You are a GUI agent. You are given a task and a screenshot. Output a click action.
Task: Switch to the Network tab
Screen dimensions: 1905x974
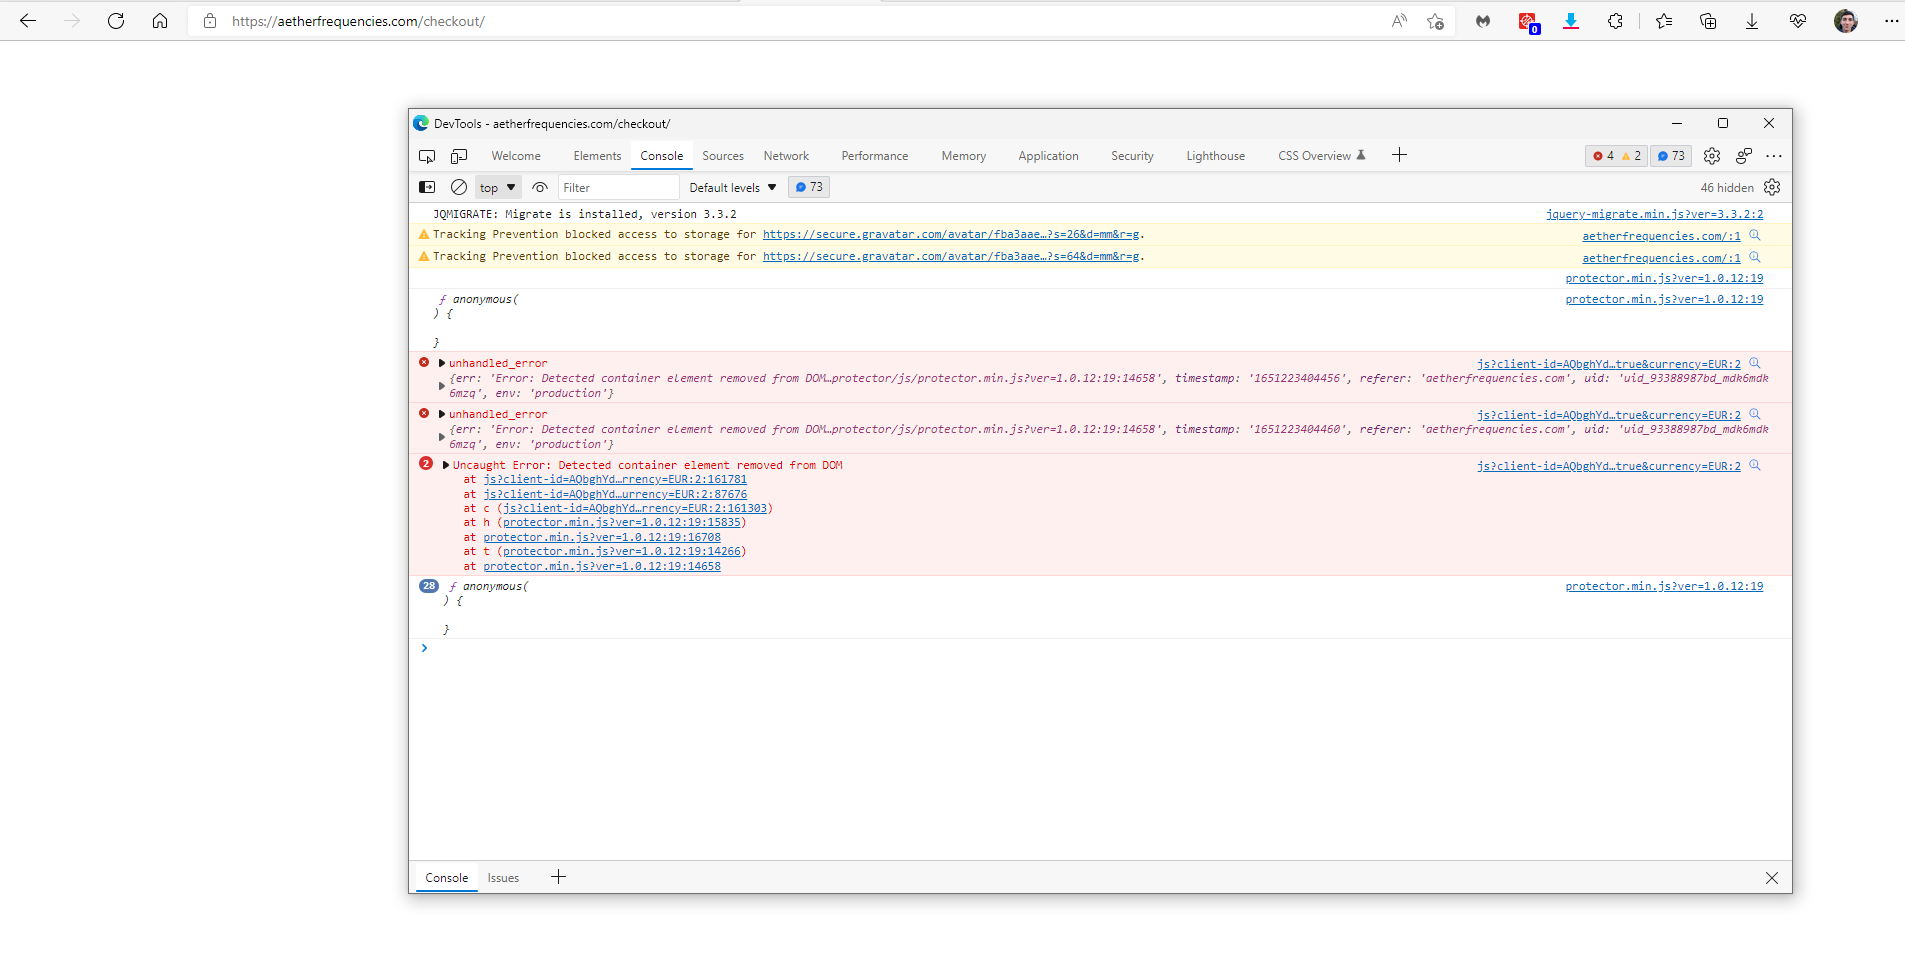pos(786,156)
